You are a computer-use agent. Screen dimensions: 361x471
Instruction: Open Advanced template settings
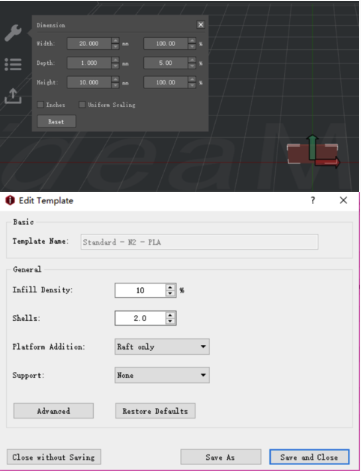click(x=53, y=411)
